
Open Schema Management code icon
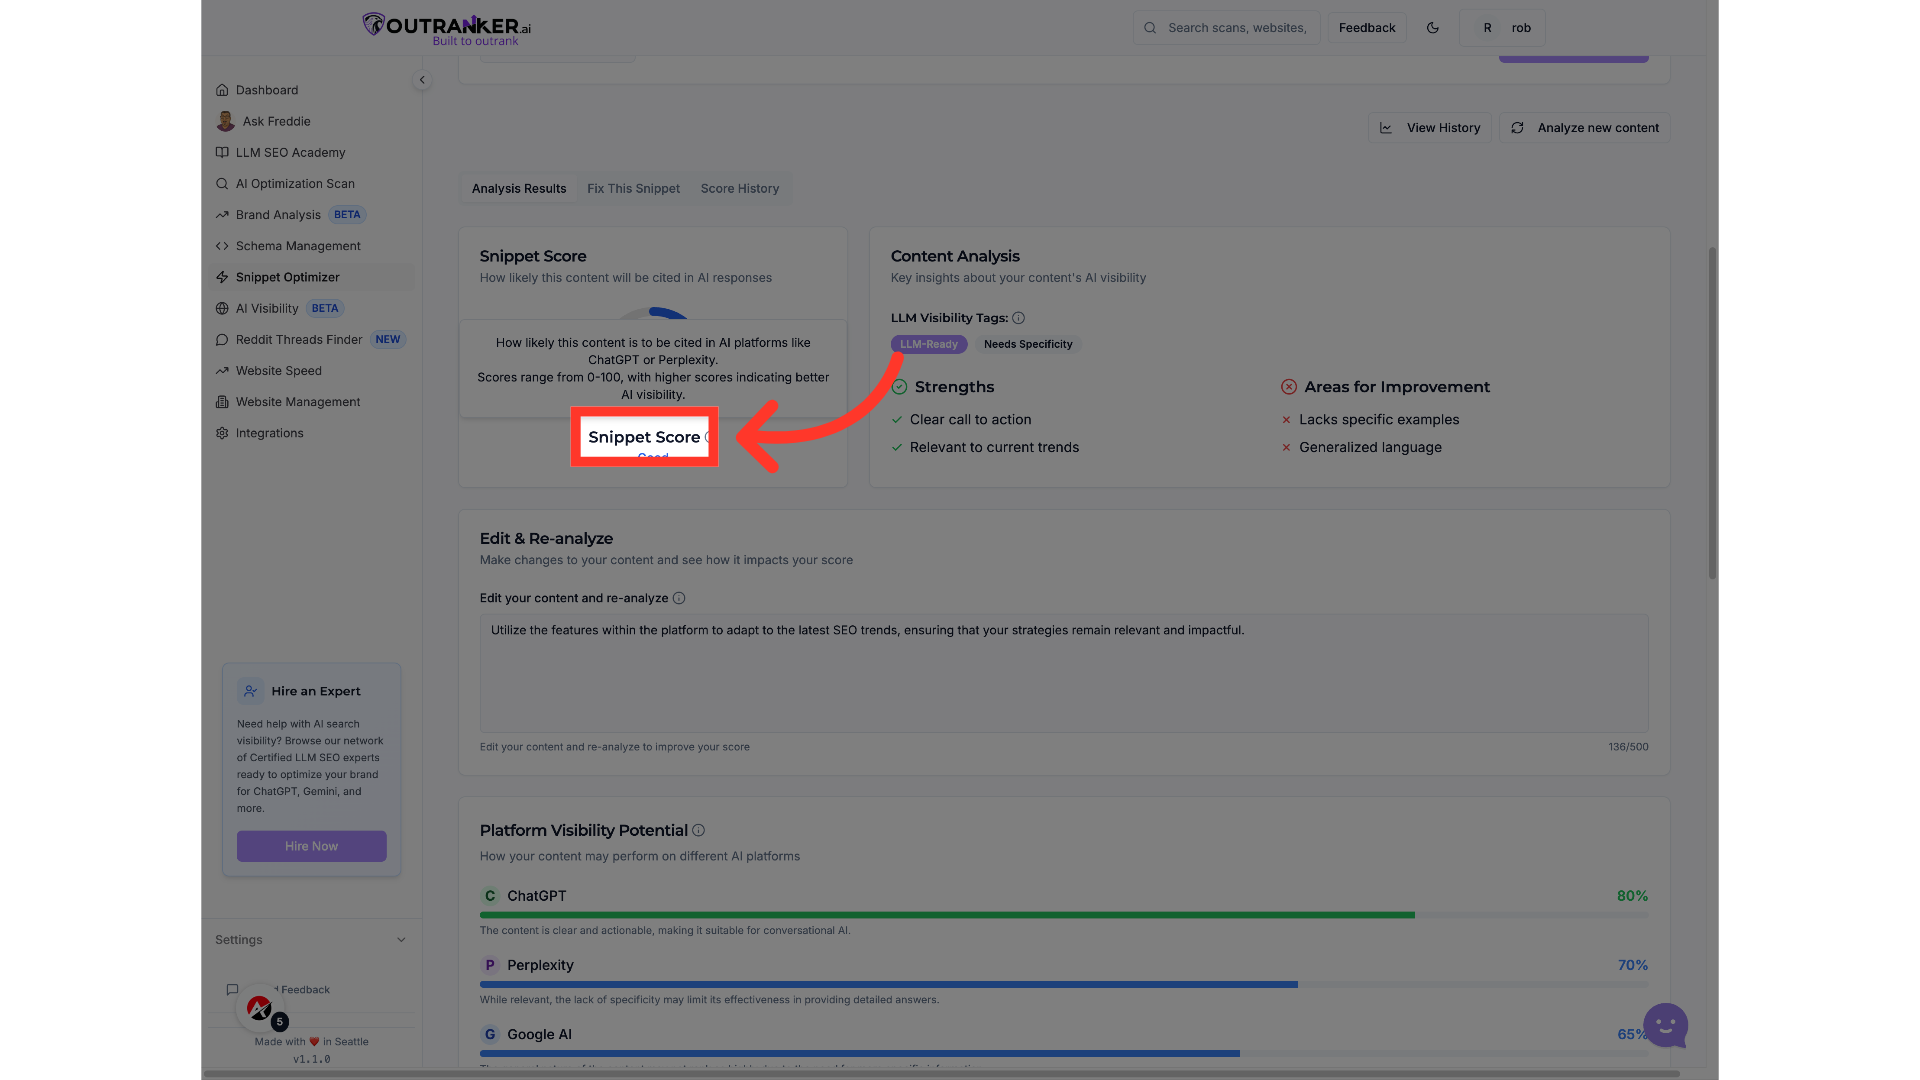222,246
